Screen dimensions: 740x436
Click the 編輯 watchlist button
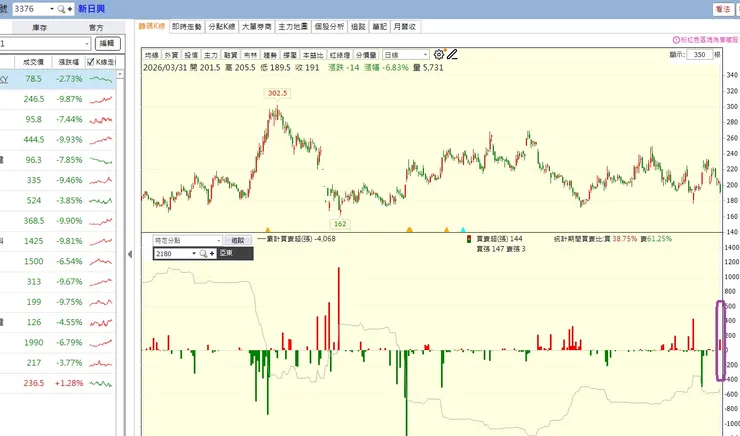[x=108, y=44]
